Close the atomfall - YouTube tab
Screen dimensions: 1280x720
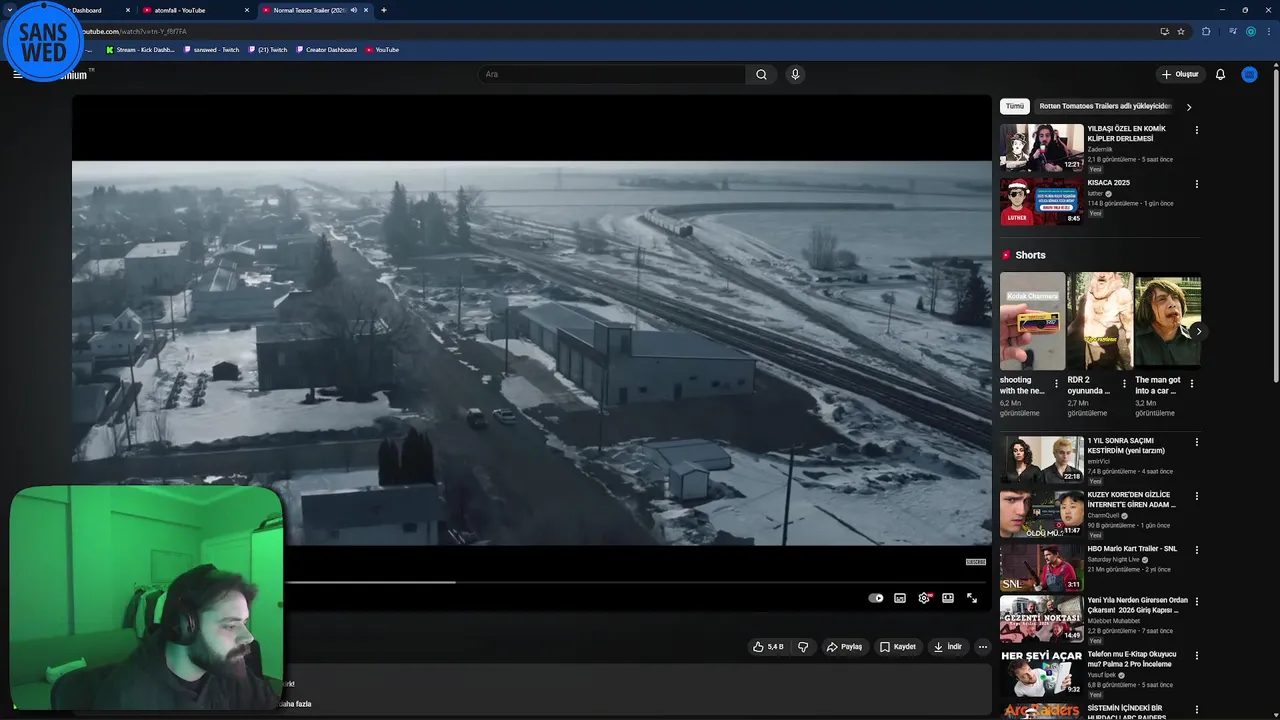(x=247, y=10)
